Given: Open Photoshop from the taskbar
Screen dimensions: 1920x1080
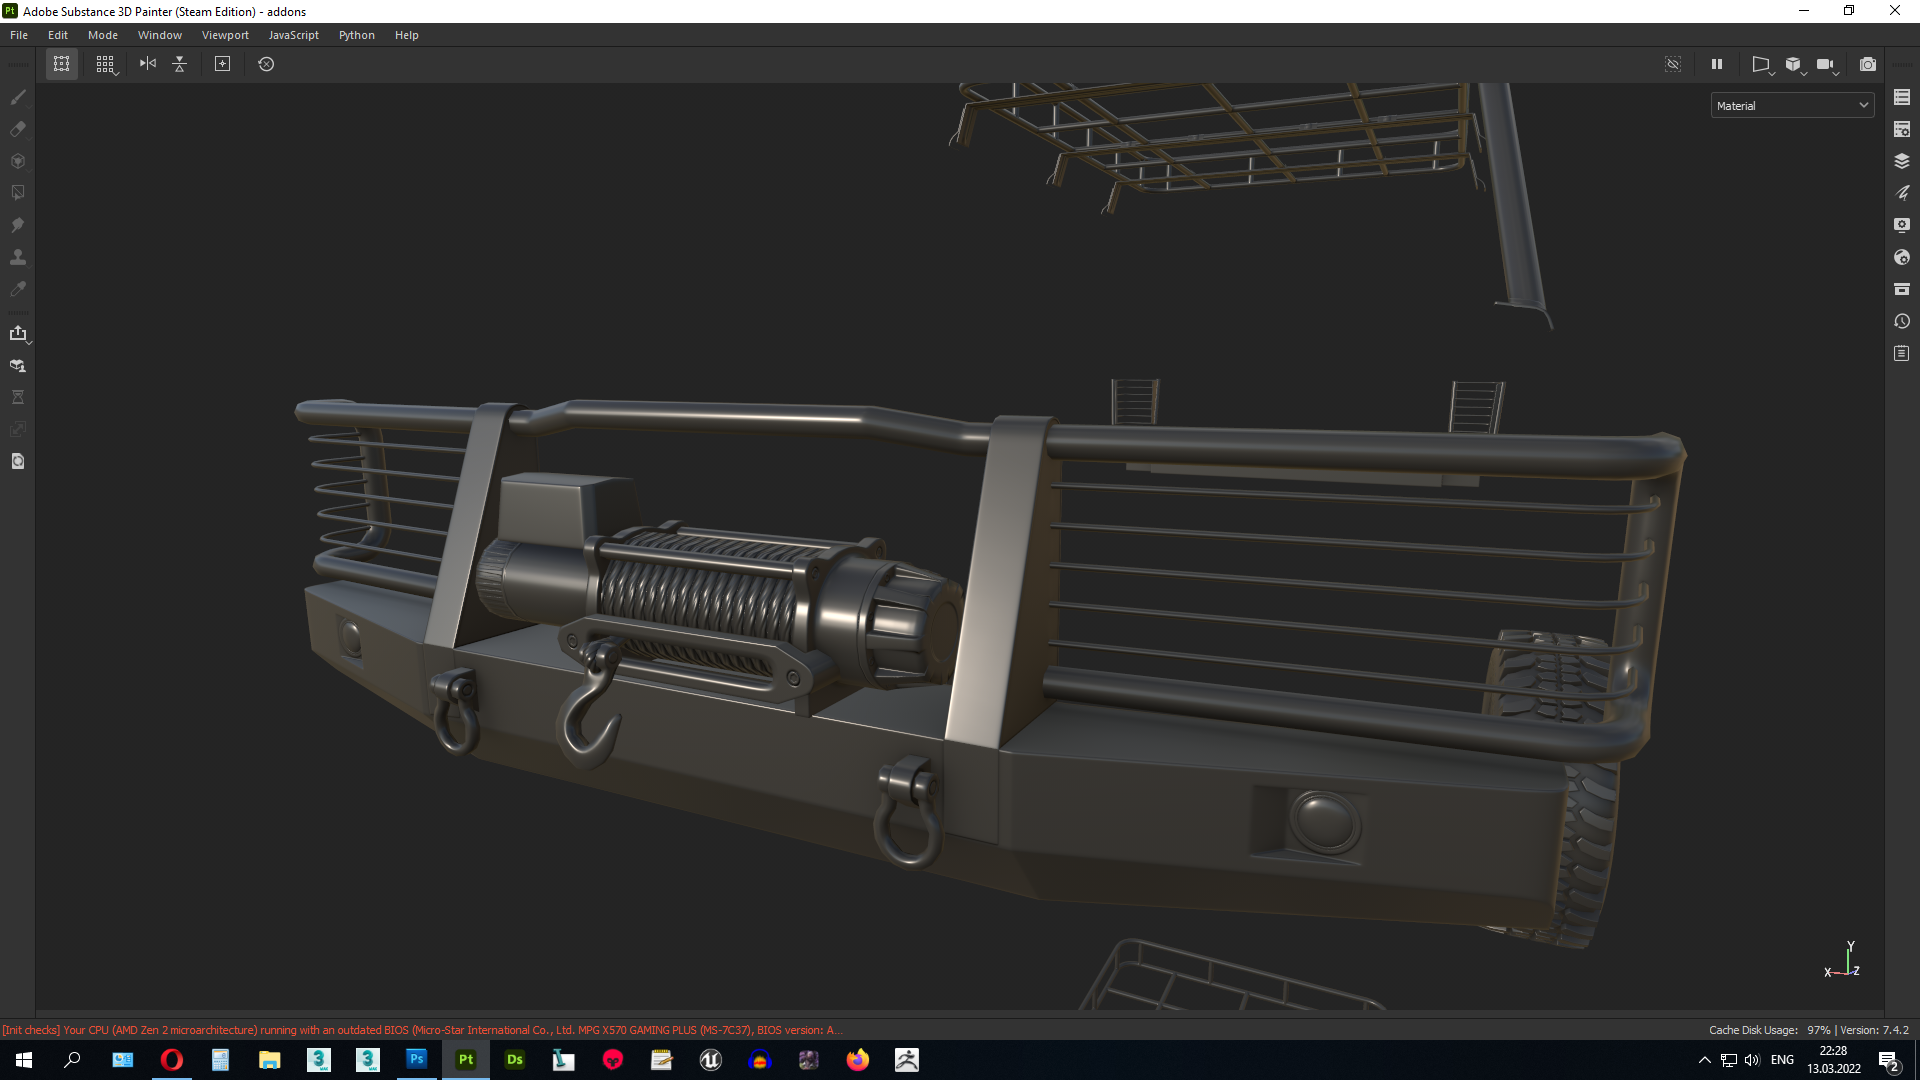Looking at the screenshot, I should pos(416,1060).
